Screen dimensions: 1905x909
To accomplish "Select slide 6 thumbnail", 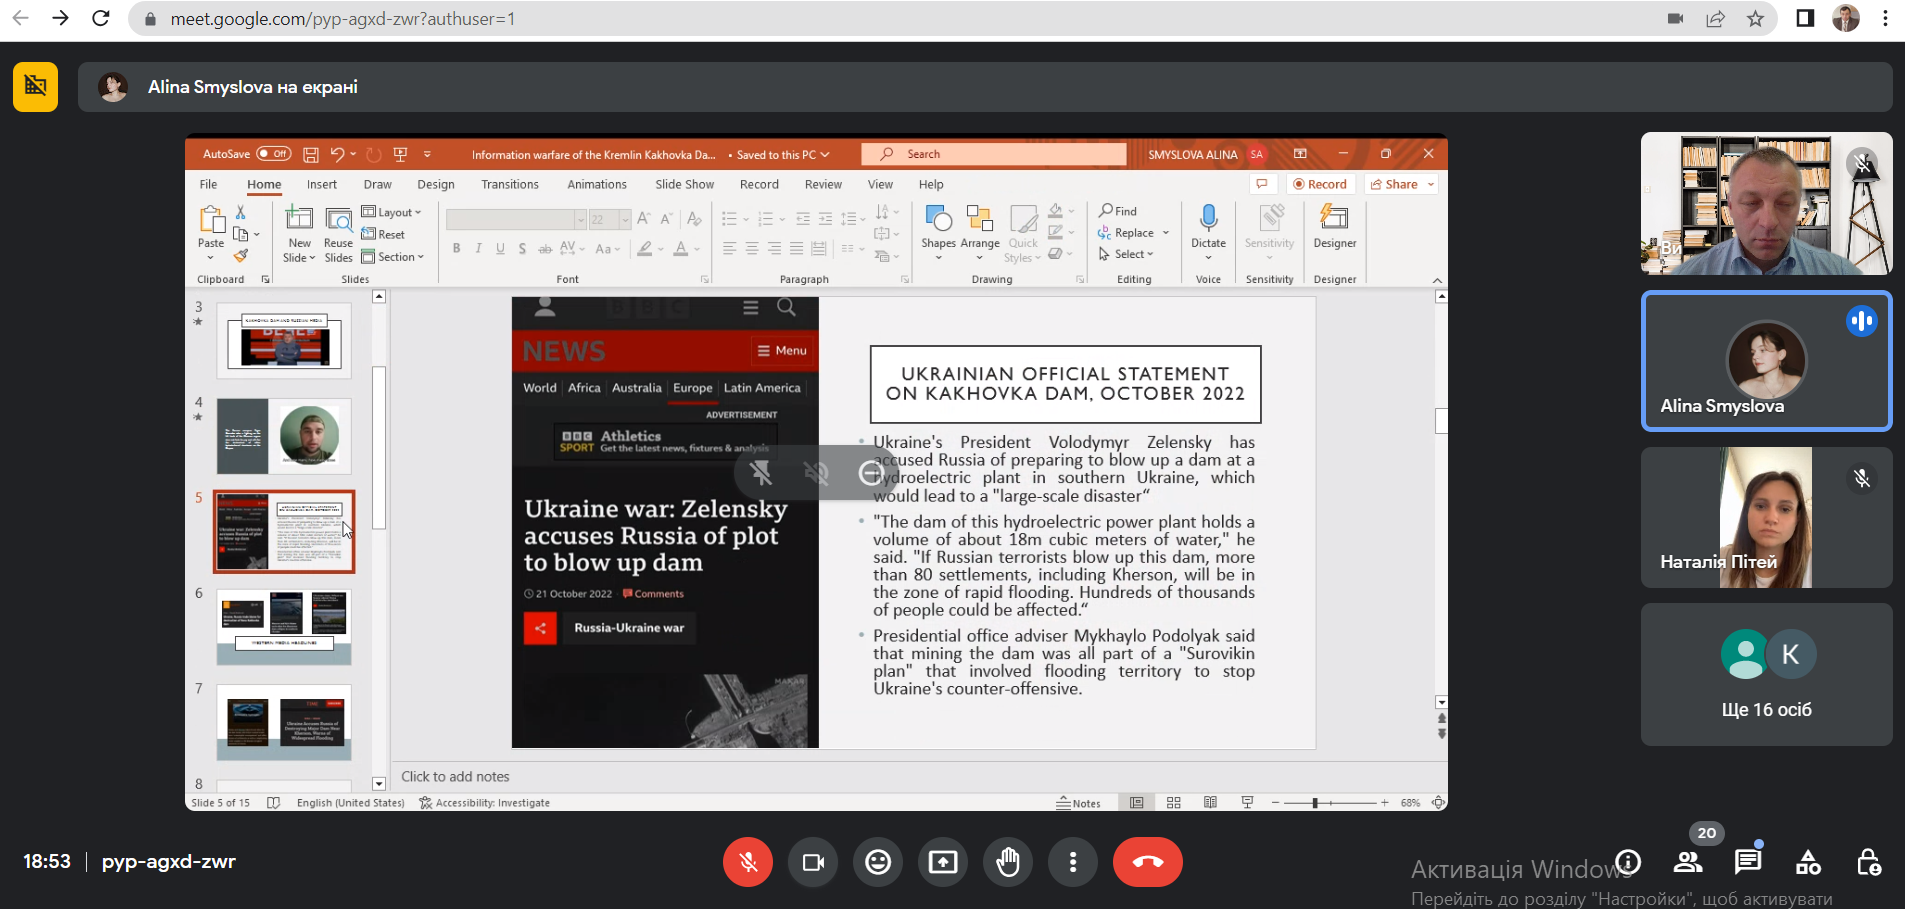I will (284, 626).
